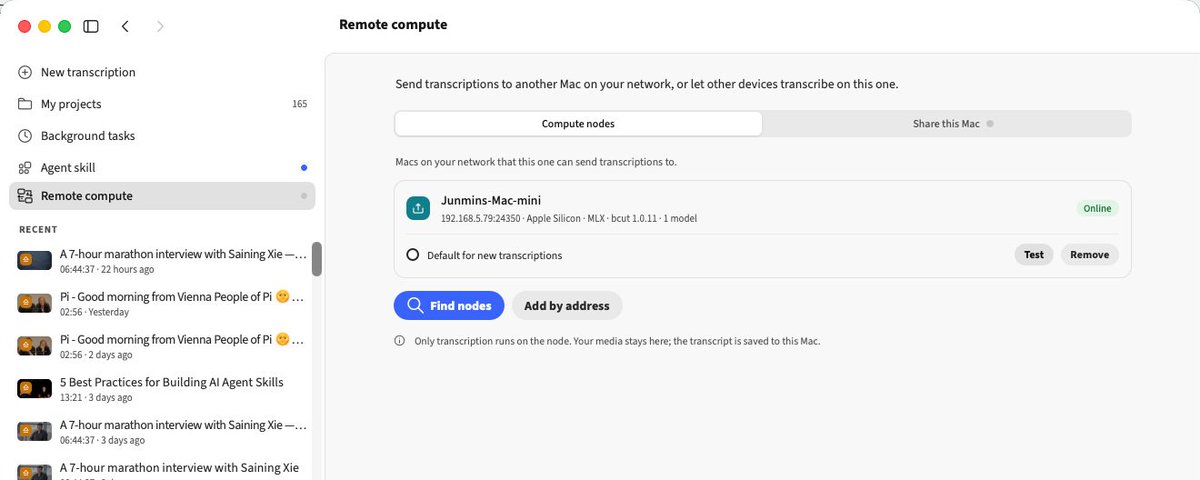Open the Remote compute sidebar item
The image size is (1200, 480).
[162, 196]
